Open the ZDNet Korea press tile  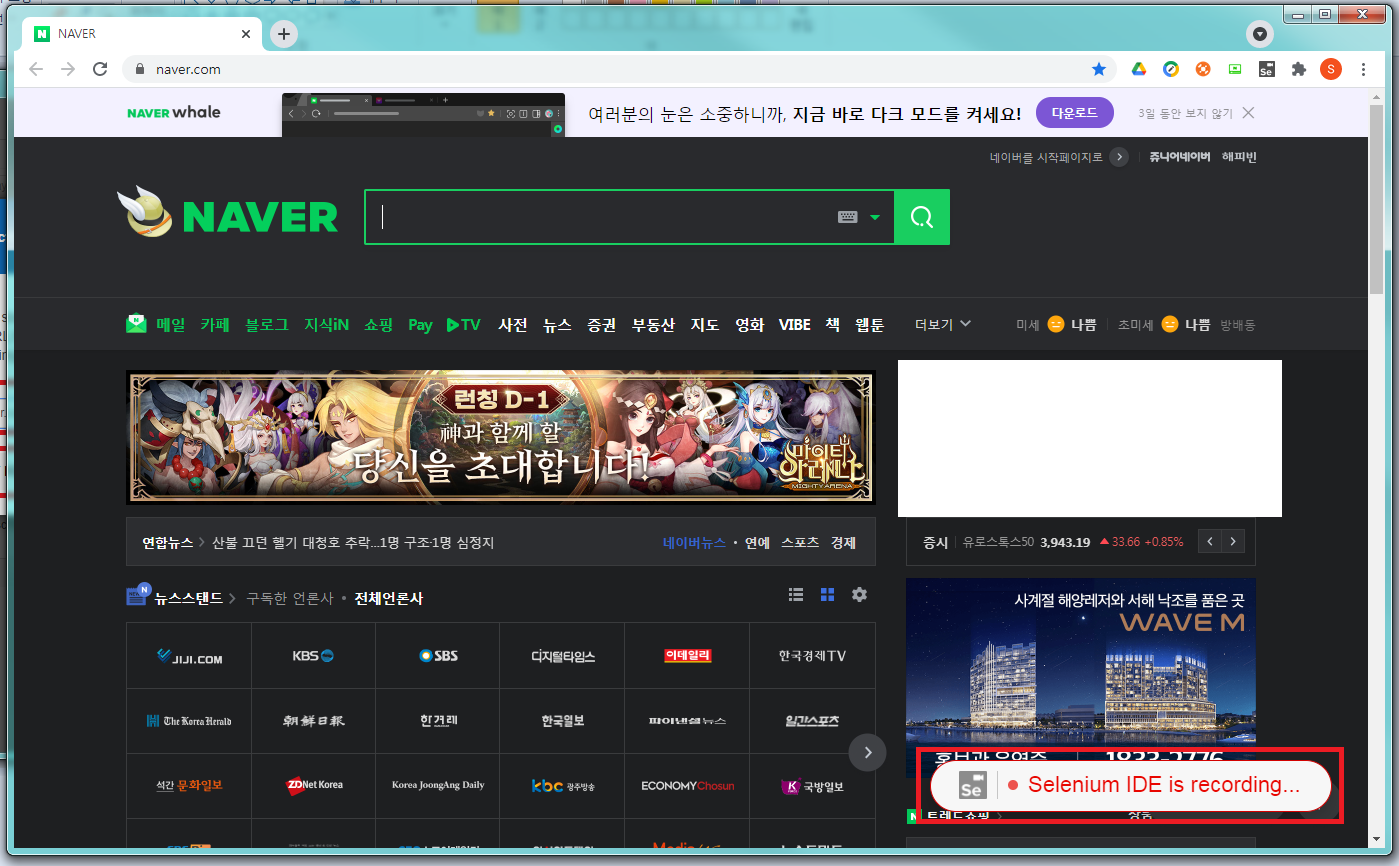point(313,785)
